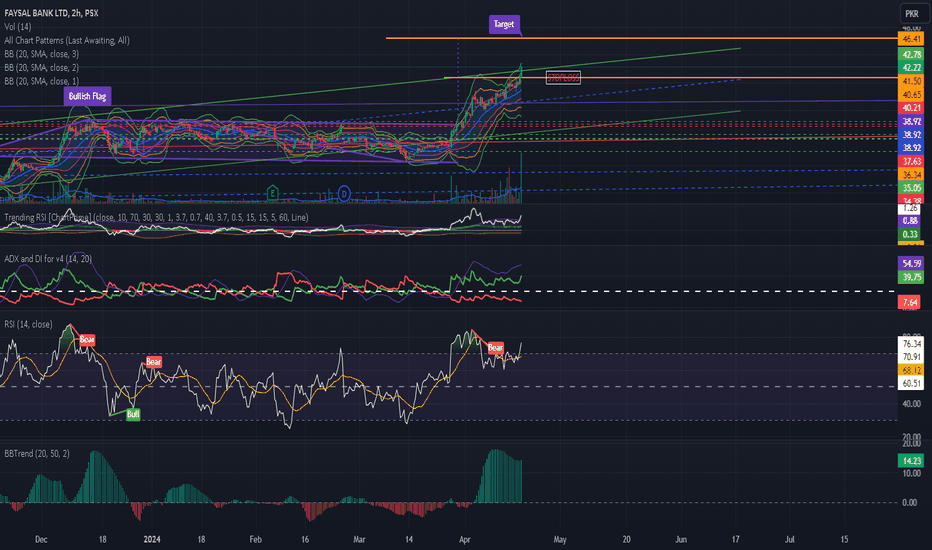The width and height of the screenshot is (932, 550).
Task: Click the purple 0.88 Trending RSI label
Action: [909, 221]
